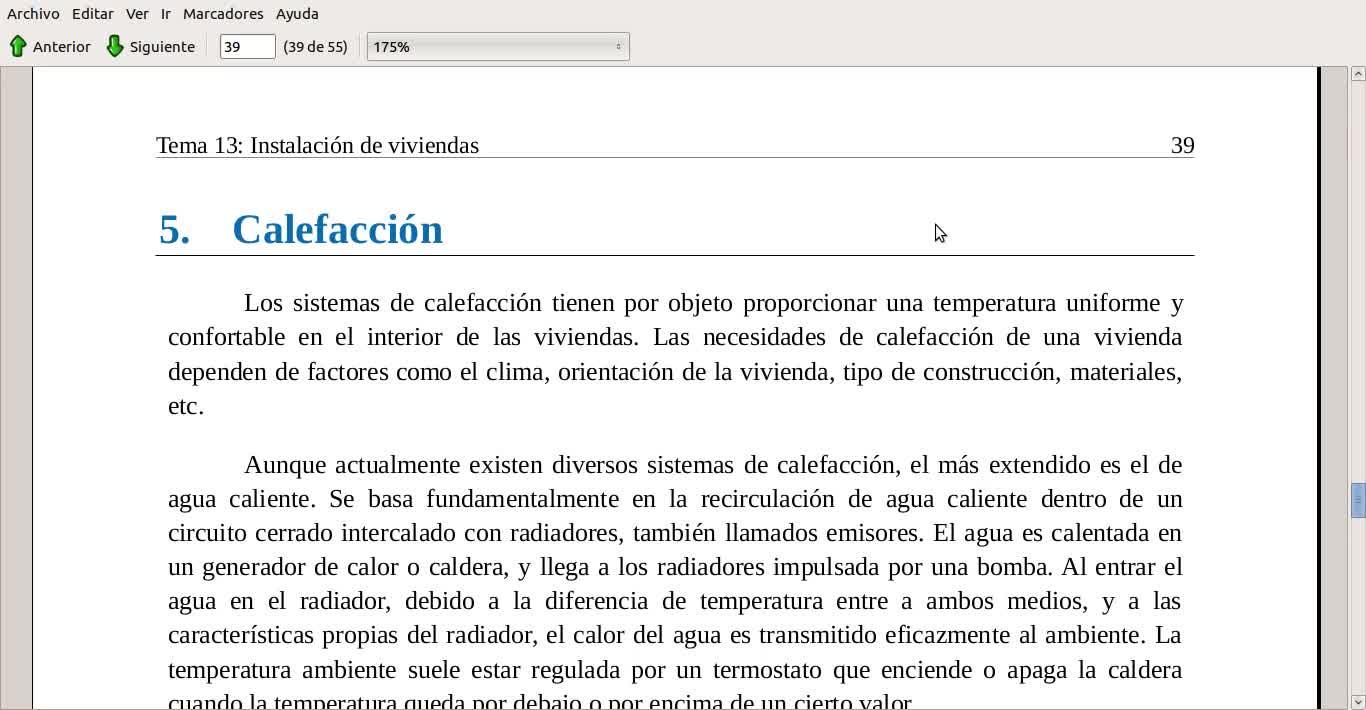1366x710 pixels.
Task: Open the 175% zoom level dropdown
Action: (498, 47)
